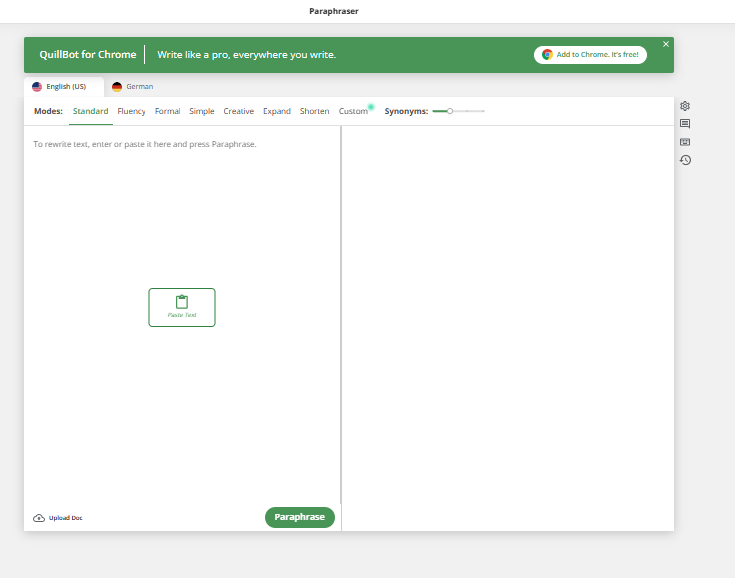The image size is (735, 578).
Task: Open the feedback comment icon
Action: (x=685, y=124)
